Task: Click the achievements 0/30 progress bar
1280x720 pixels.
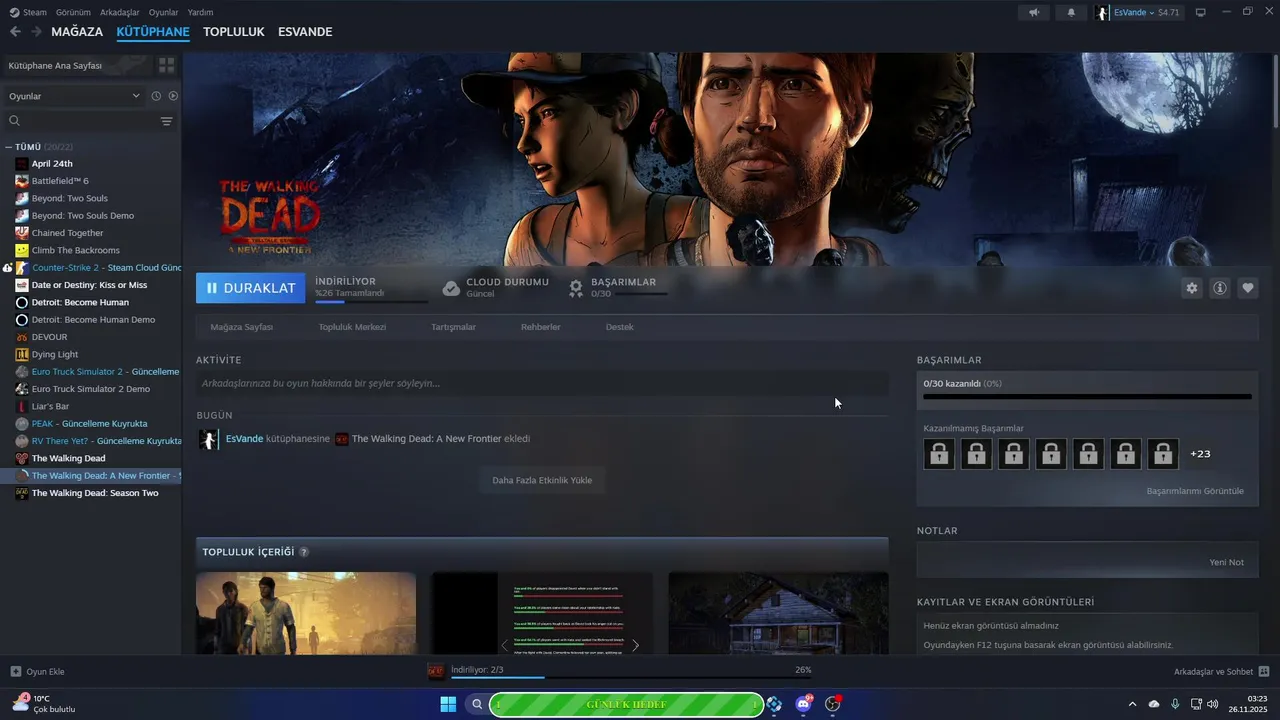Action: tap(1088, 396)
